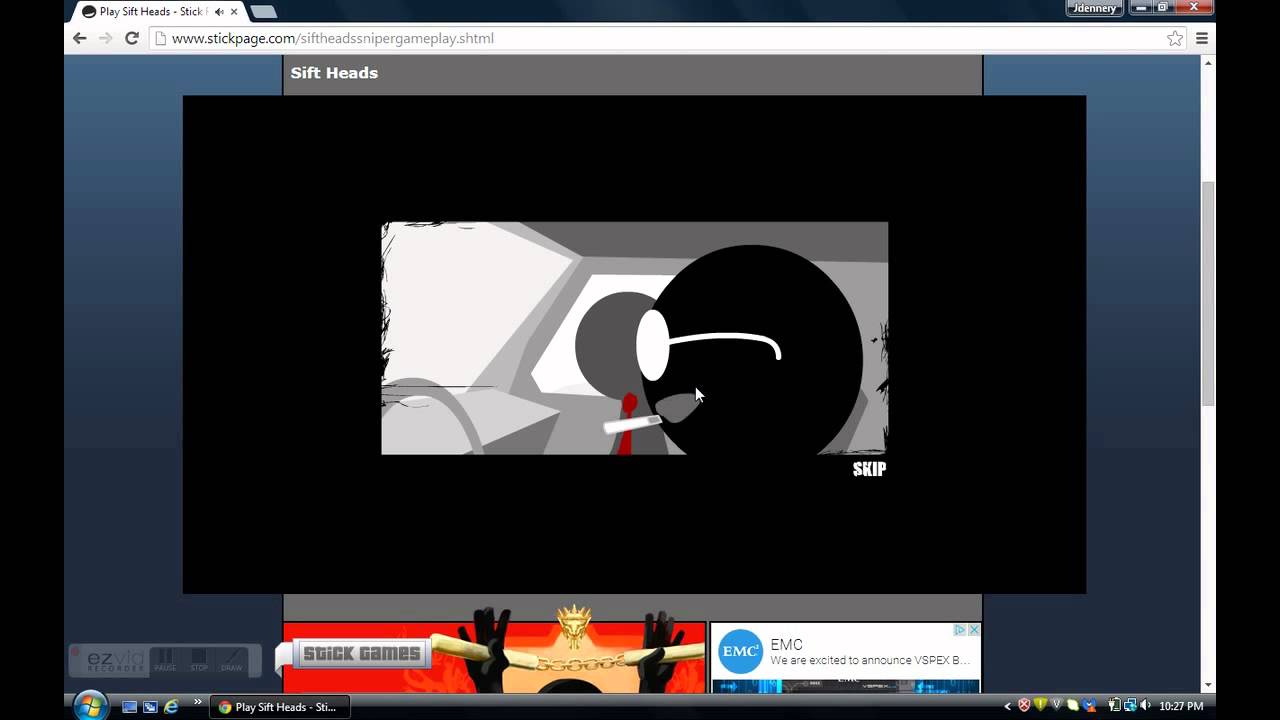The width and height of the screenshot is (1280, 720).
Task: Bookmark page with the star icon
Action: tap(1175, 38)
